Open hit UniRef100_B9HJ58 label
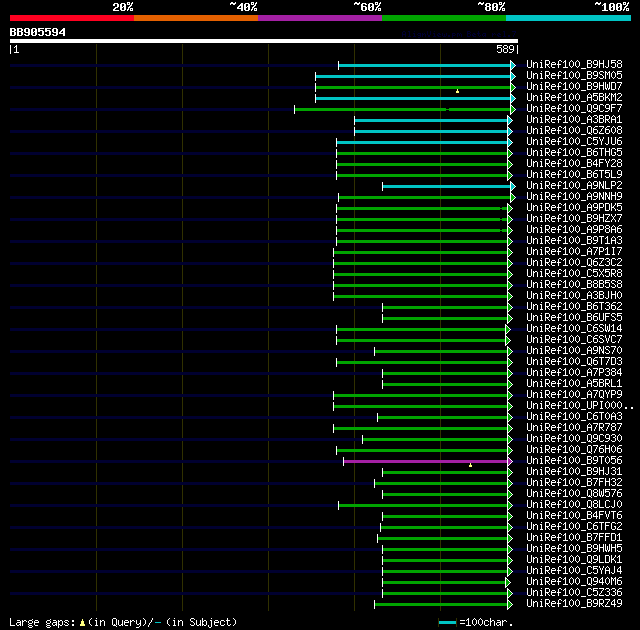The height and width of the screenshot is (630, 640). pos(574,64)
